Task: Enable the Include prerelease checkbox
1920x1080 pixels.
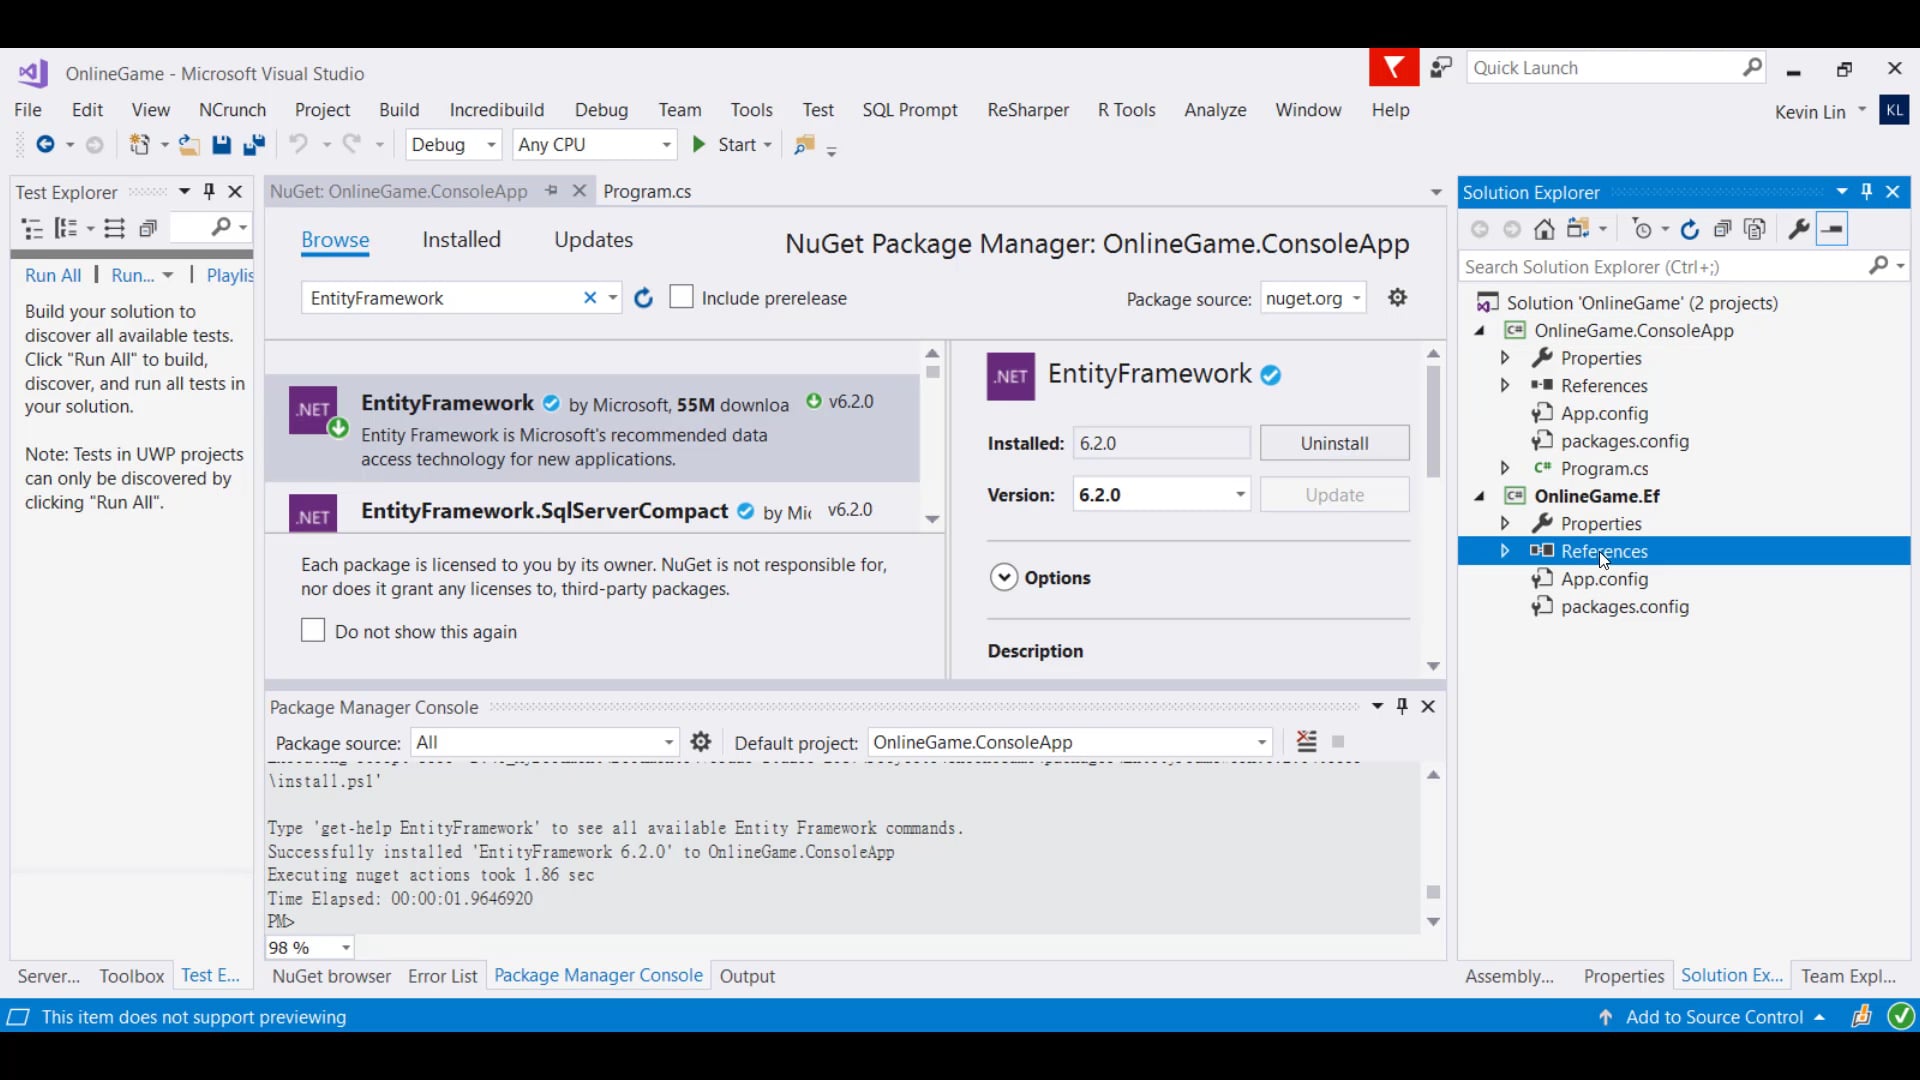Action: click(681, 297)
